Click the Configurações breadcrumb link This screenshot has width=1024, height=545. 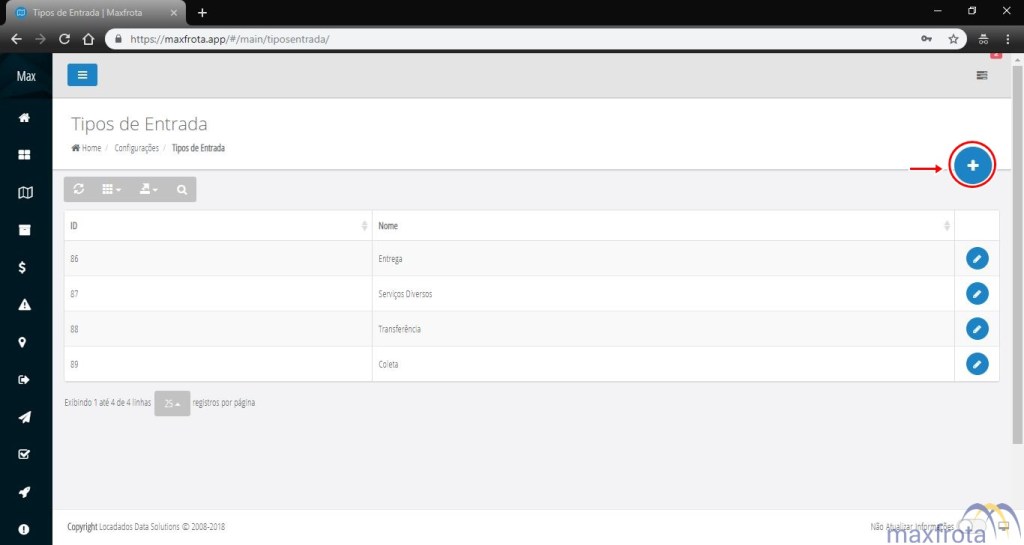point(137,148)
